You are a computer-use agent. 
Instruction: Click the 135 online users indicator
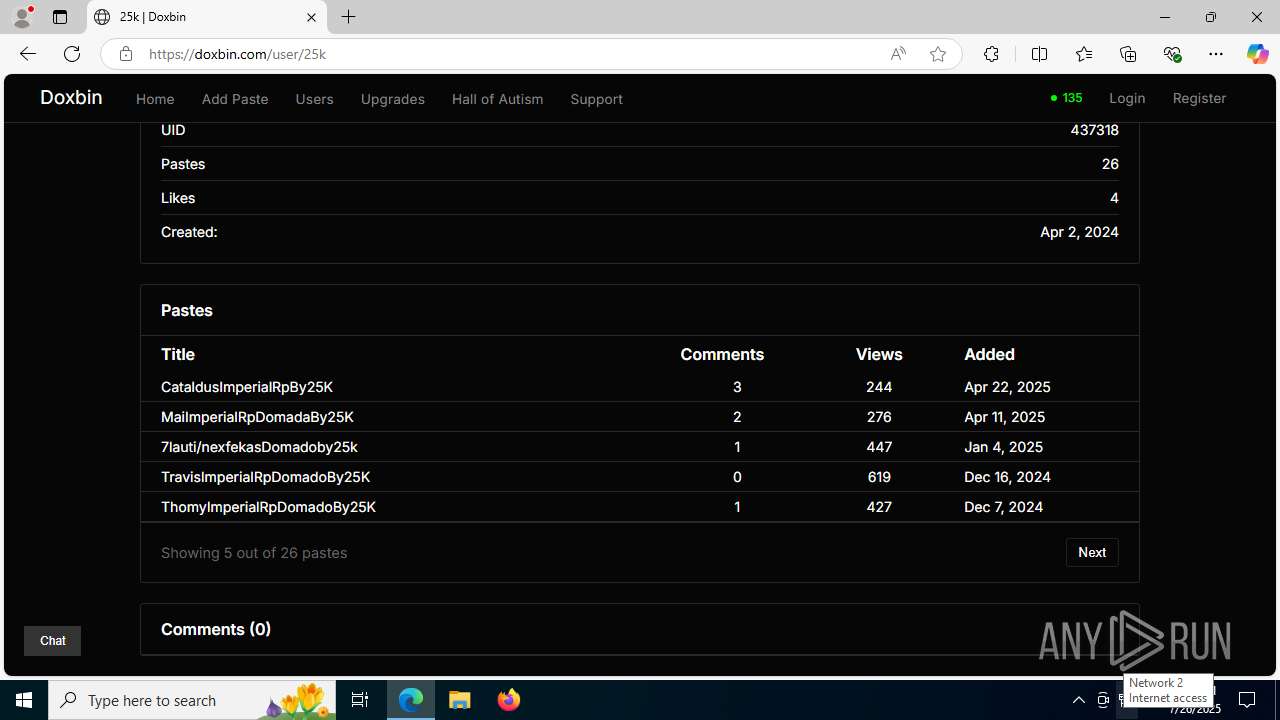coord(1066,98)
